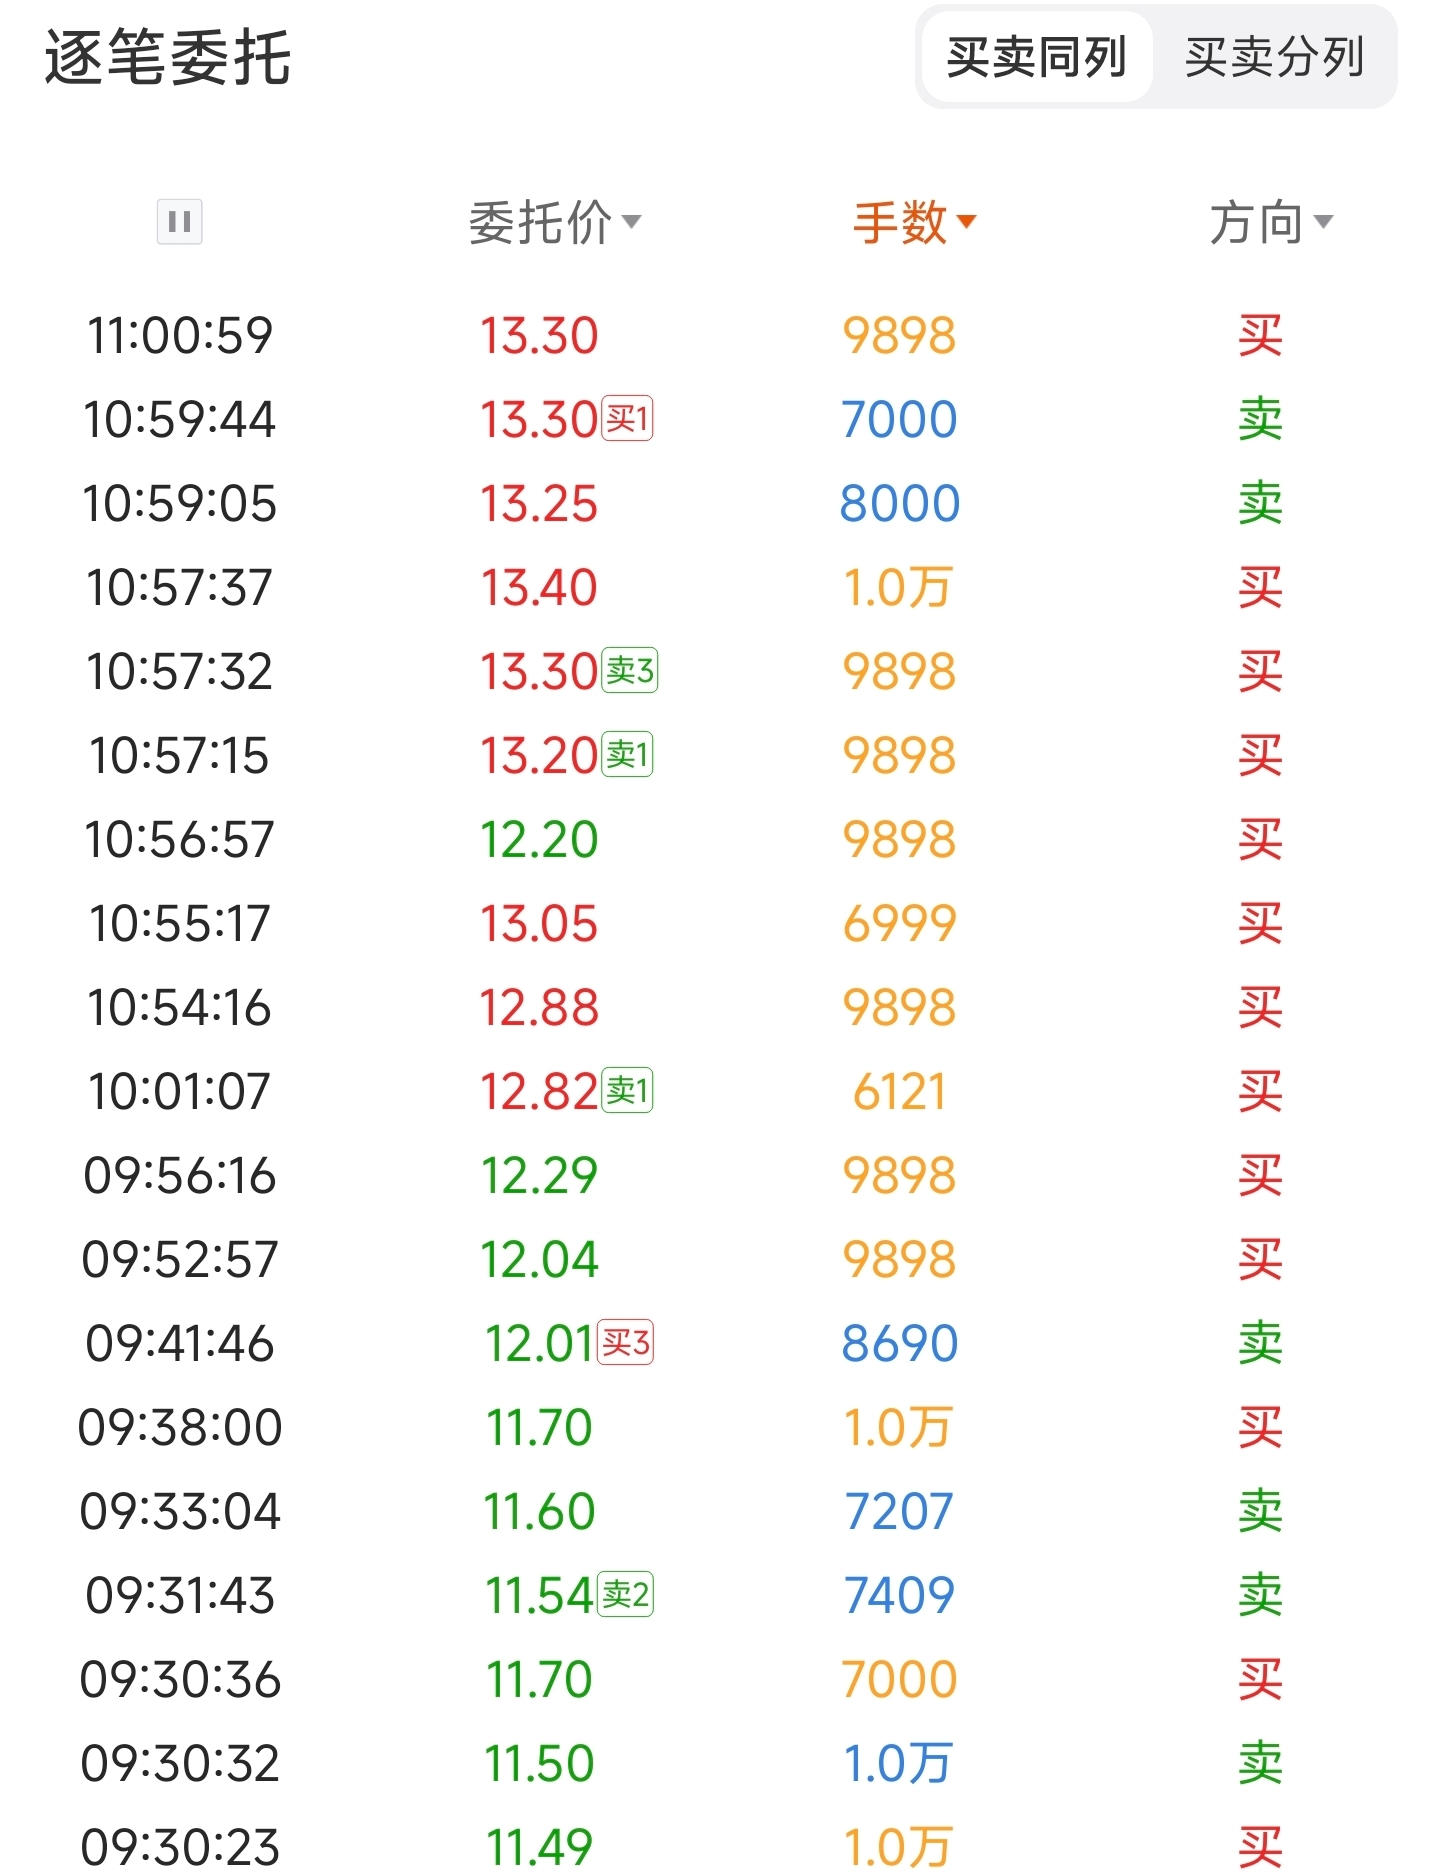Select the 09:38:00 timestamp row
The image size is (1440, 1874).
[180, 1427]
